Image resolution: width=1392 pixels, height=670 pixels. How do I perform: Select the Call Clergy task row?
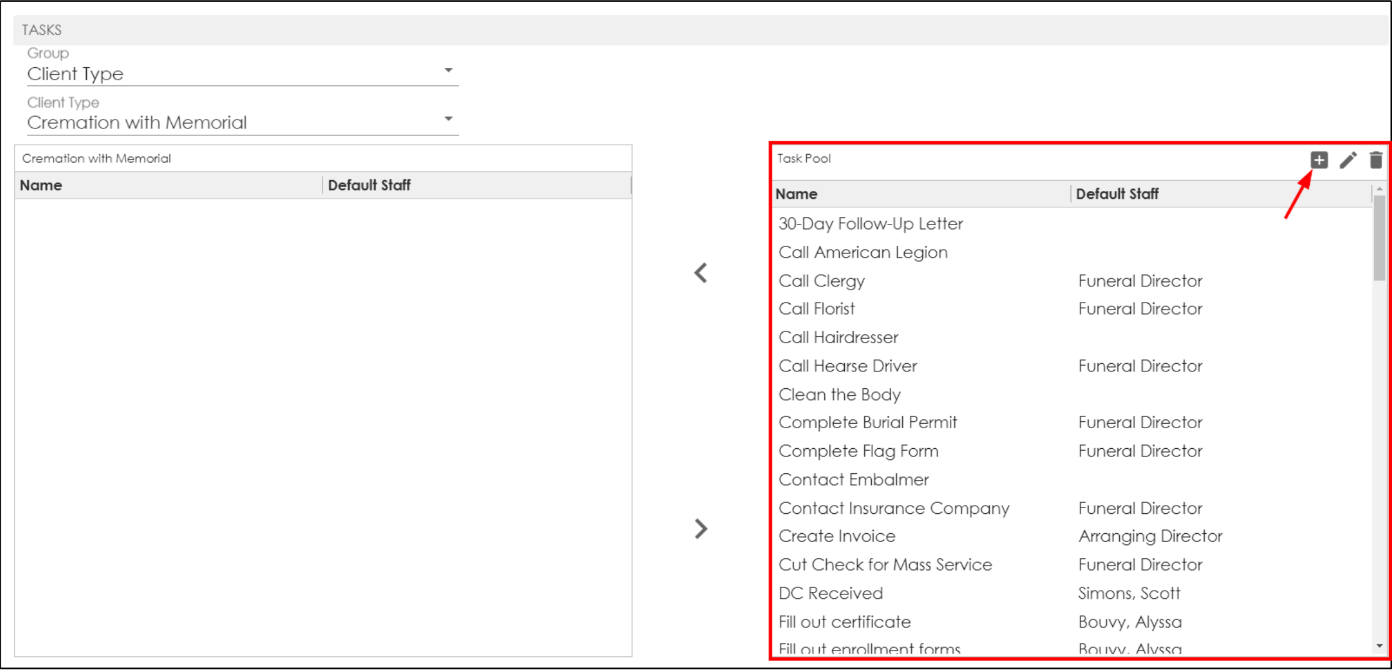822,281
